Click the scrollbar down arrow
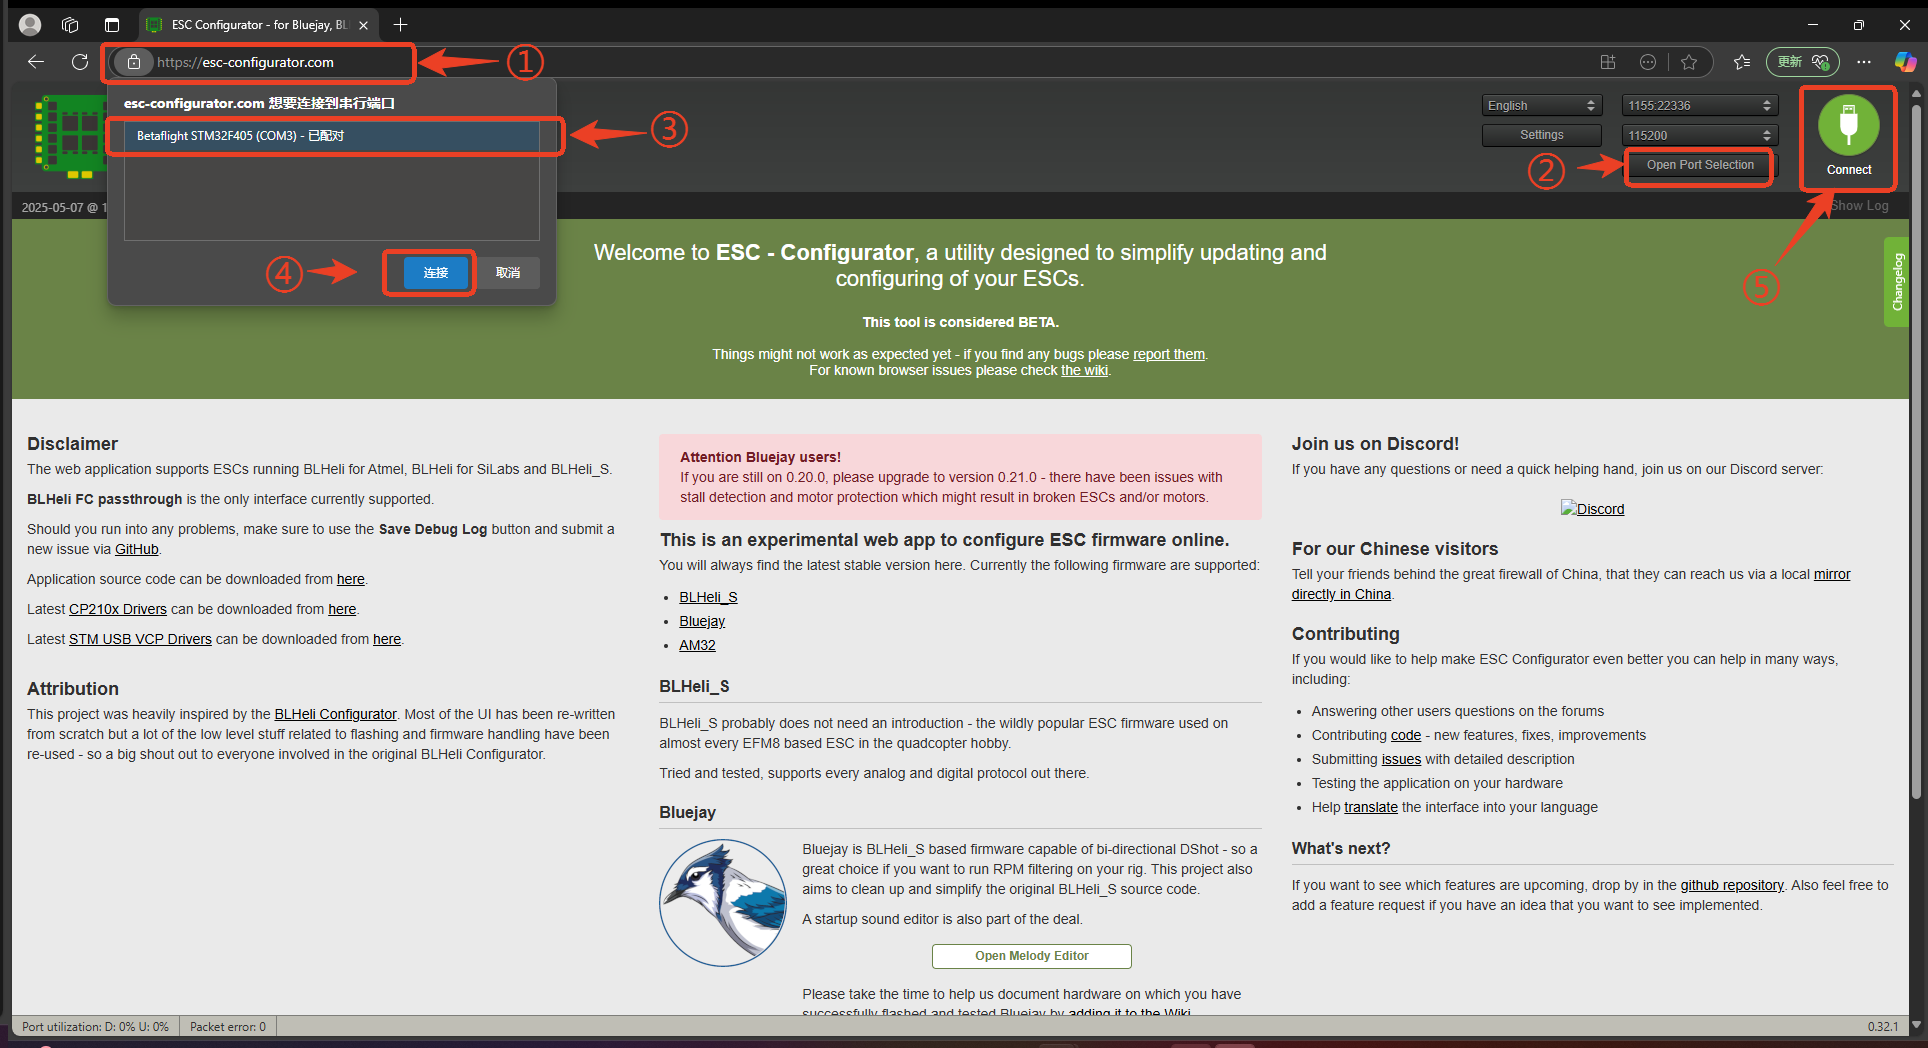 point(1916,1025)
